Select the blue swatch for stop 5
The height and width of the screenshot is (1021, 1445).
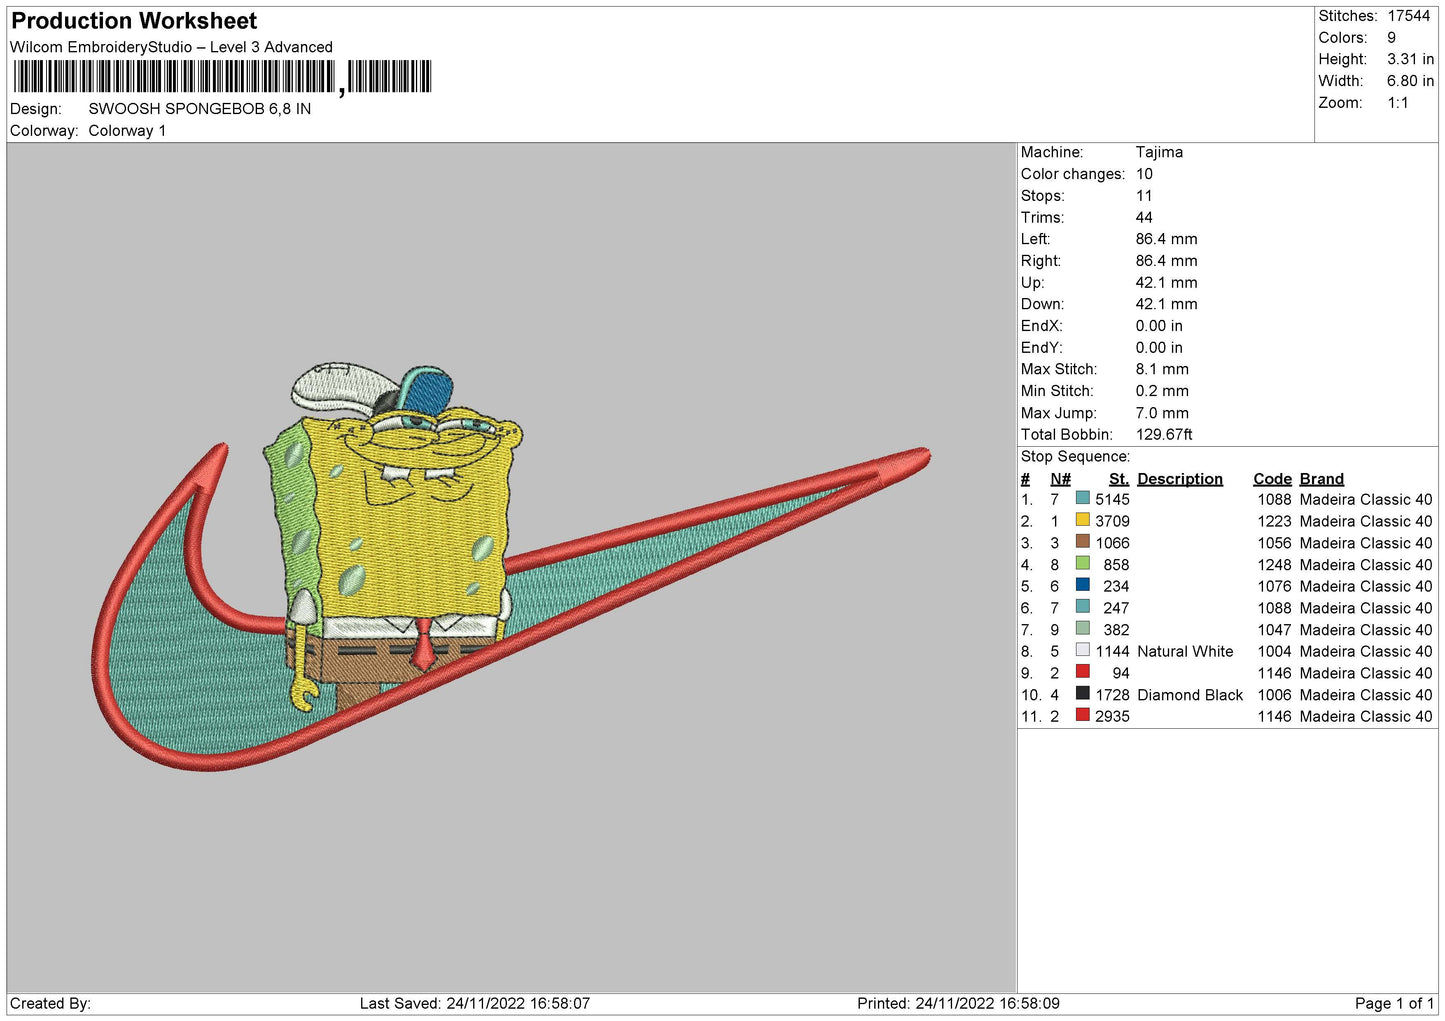(1082, 585)
